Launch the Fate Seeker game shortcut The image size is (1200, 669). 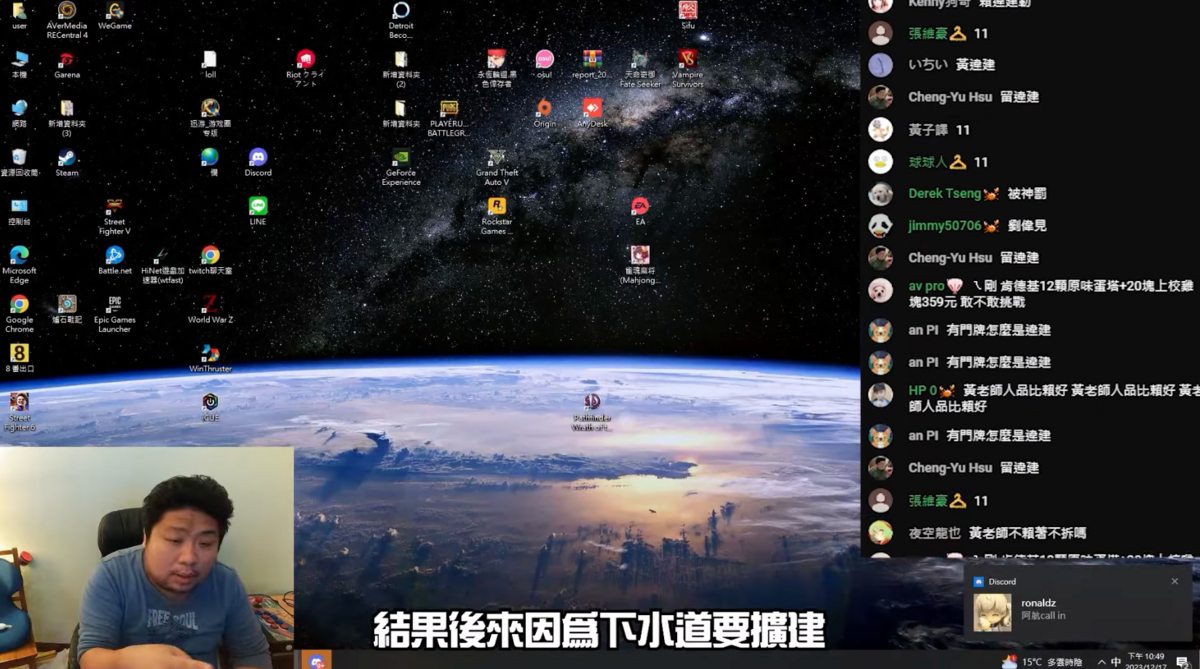coord(640,69)
